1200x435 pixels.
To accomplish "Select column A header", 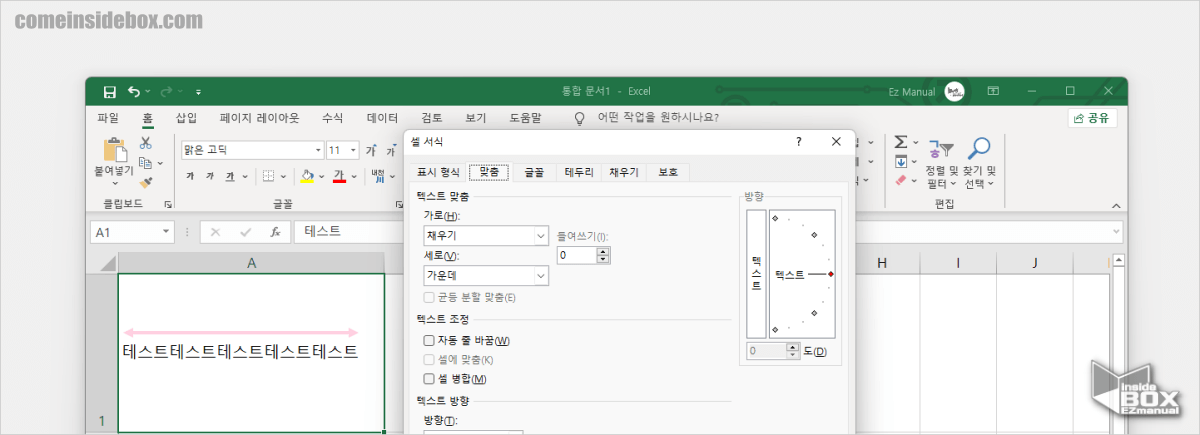I will coord(251,262).
